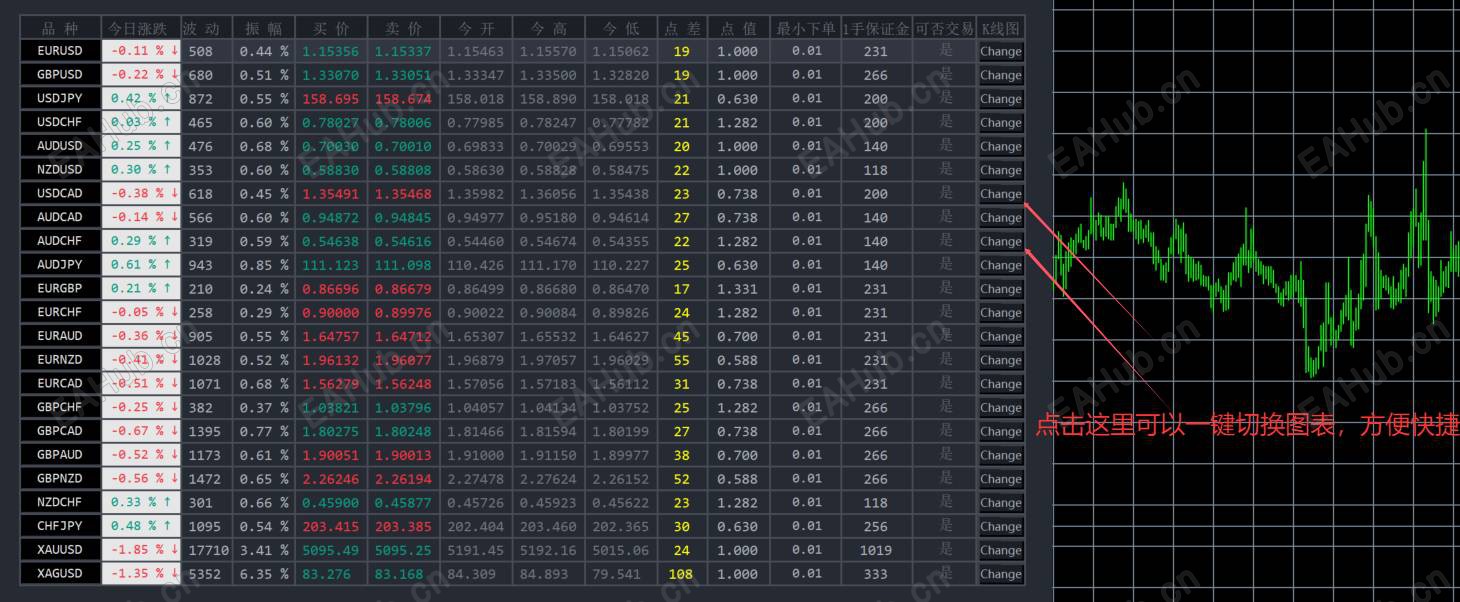Screen dimensions: 1460x602
Task: Select Change in the XAGUSD row
Action: point(1000,574)
